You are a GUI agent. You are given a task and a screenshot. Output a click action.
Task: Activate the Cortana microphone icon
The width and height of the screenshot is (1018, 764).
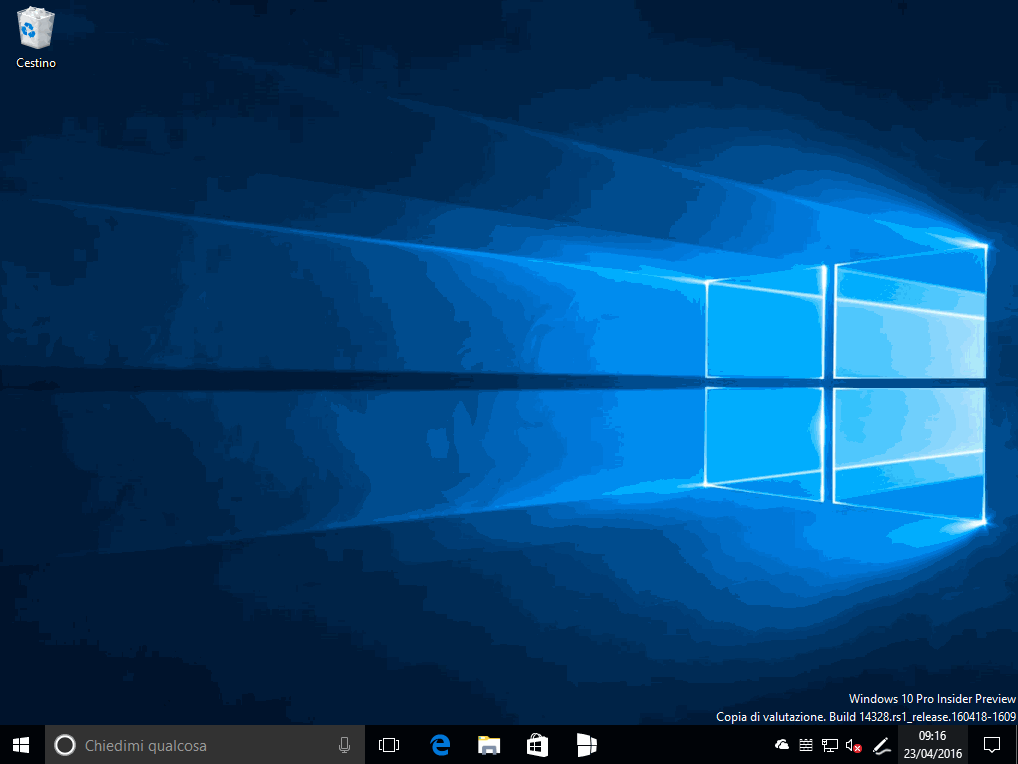(x=344, y=745)
